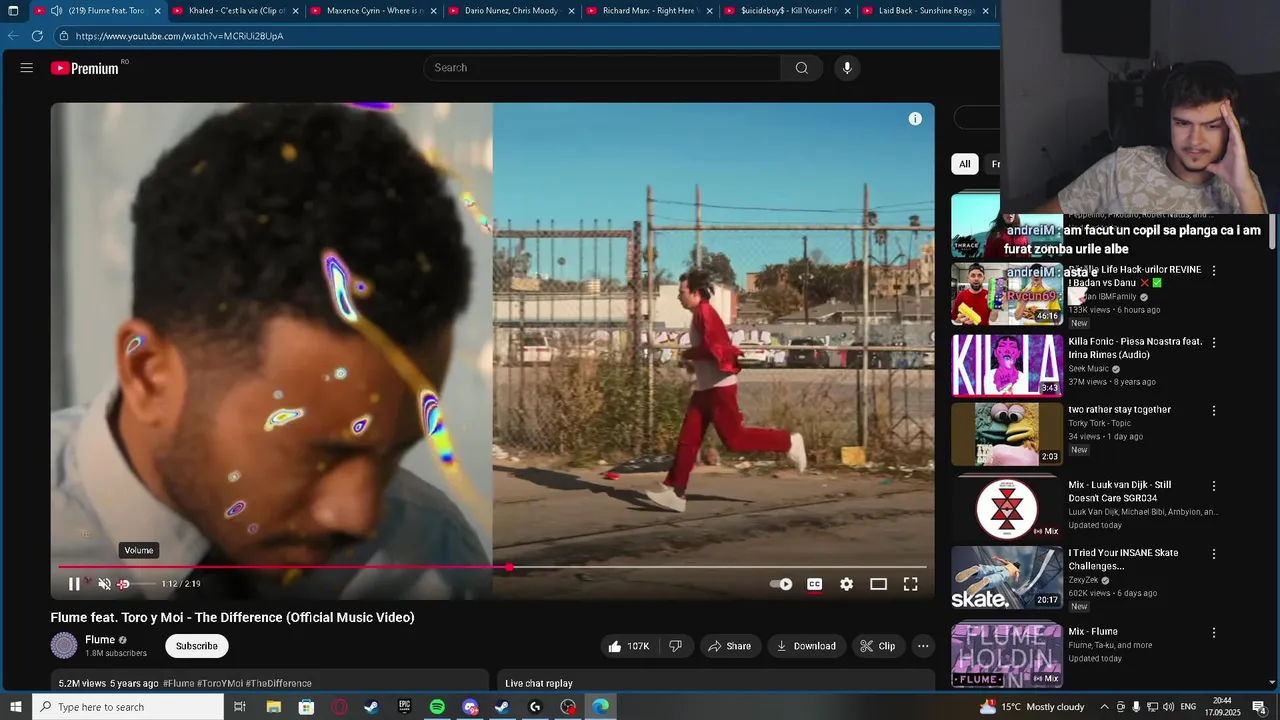1280x720 pixels.
Task: Switch to the $uicideboy$ - Kill Yourself tab
Action: click(x=788, y=11)
